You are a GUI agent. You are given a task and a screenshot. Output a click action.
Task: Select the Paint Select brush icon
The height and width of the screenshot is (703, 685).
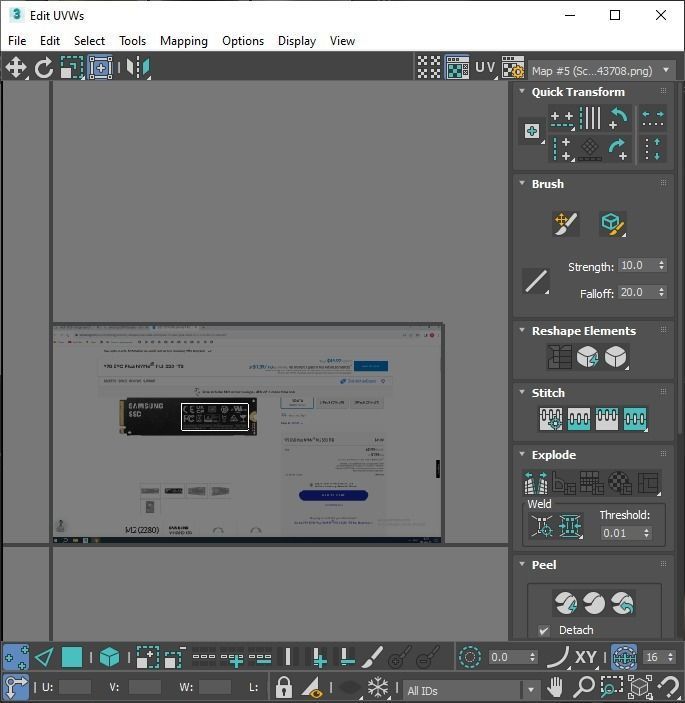[372, 657]
